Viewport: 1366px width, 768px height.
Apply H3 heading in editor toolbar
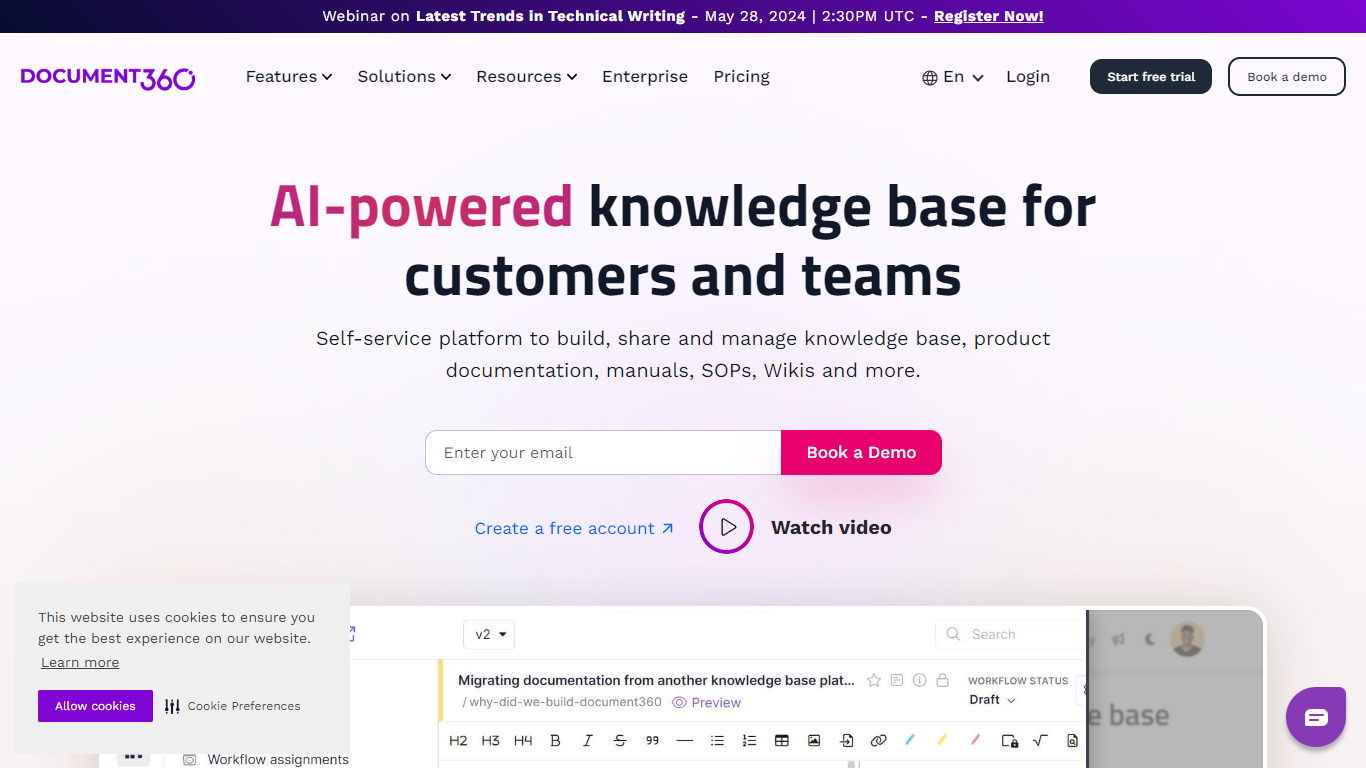click(x=490, y=741)
